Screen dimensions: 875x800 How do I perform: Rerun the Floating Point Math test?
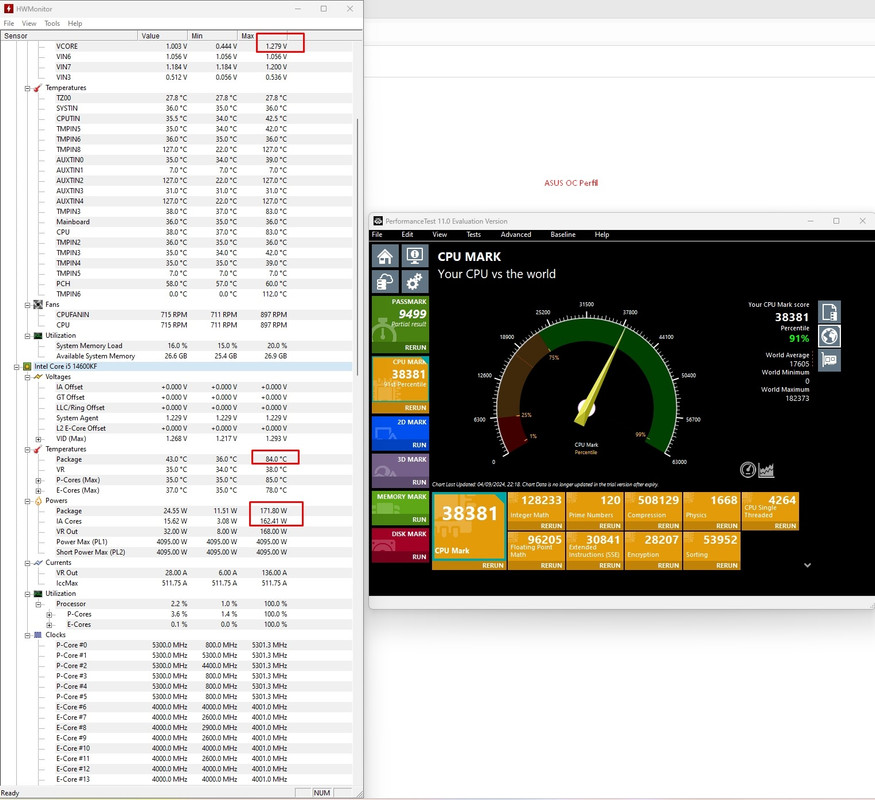click(x=551, y=565)
